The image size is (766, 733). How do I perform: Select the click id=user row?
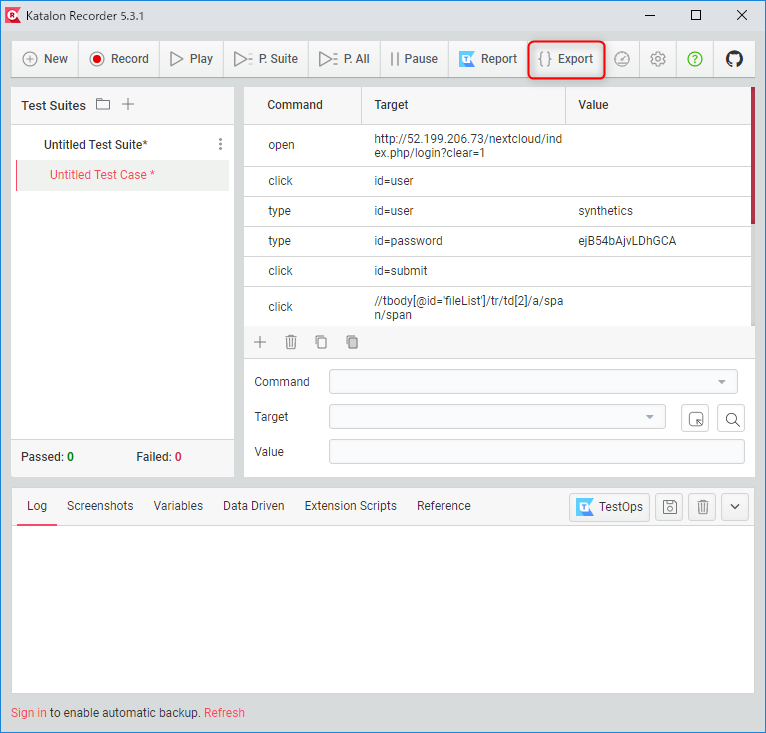(x=497, y=181)
